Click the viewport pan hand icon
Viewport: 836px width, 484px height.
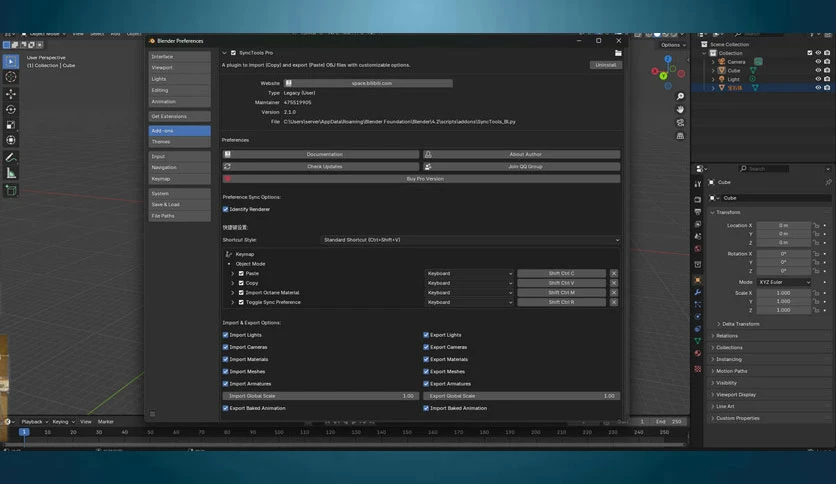(x=680, y=109)
